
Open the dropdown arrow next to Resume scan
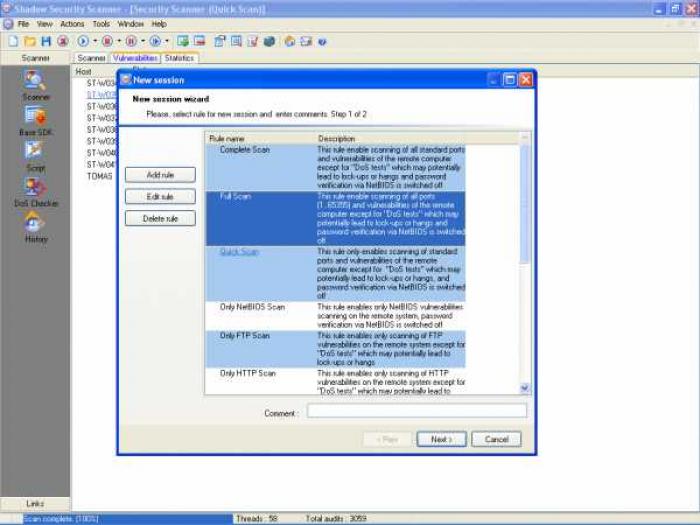pos(167,42)
